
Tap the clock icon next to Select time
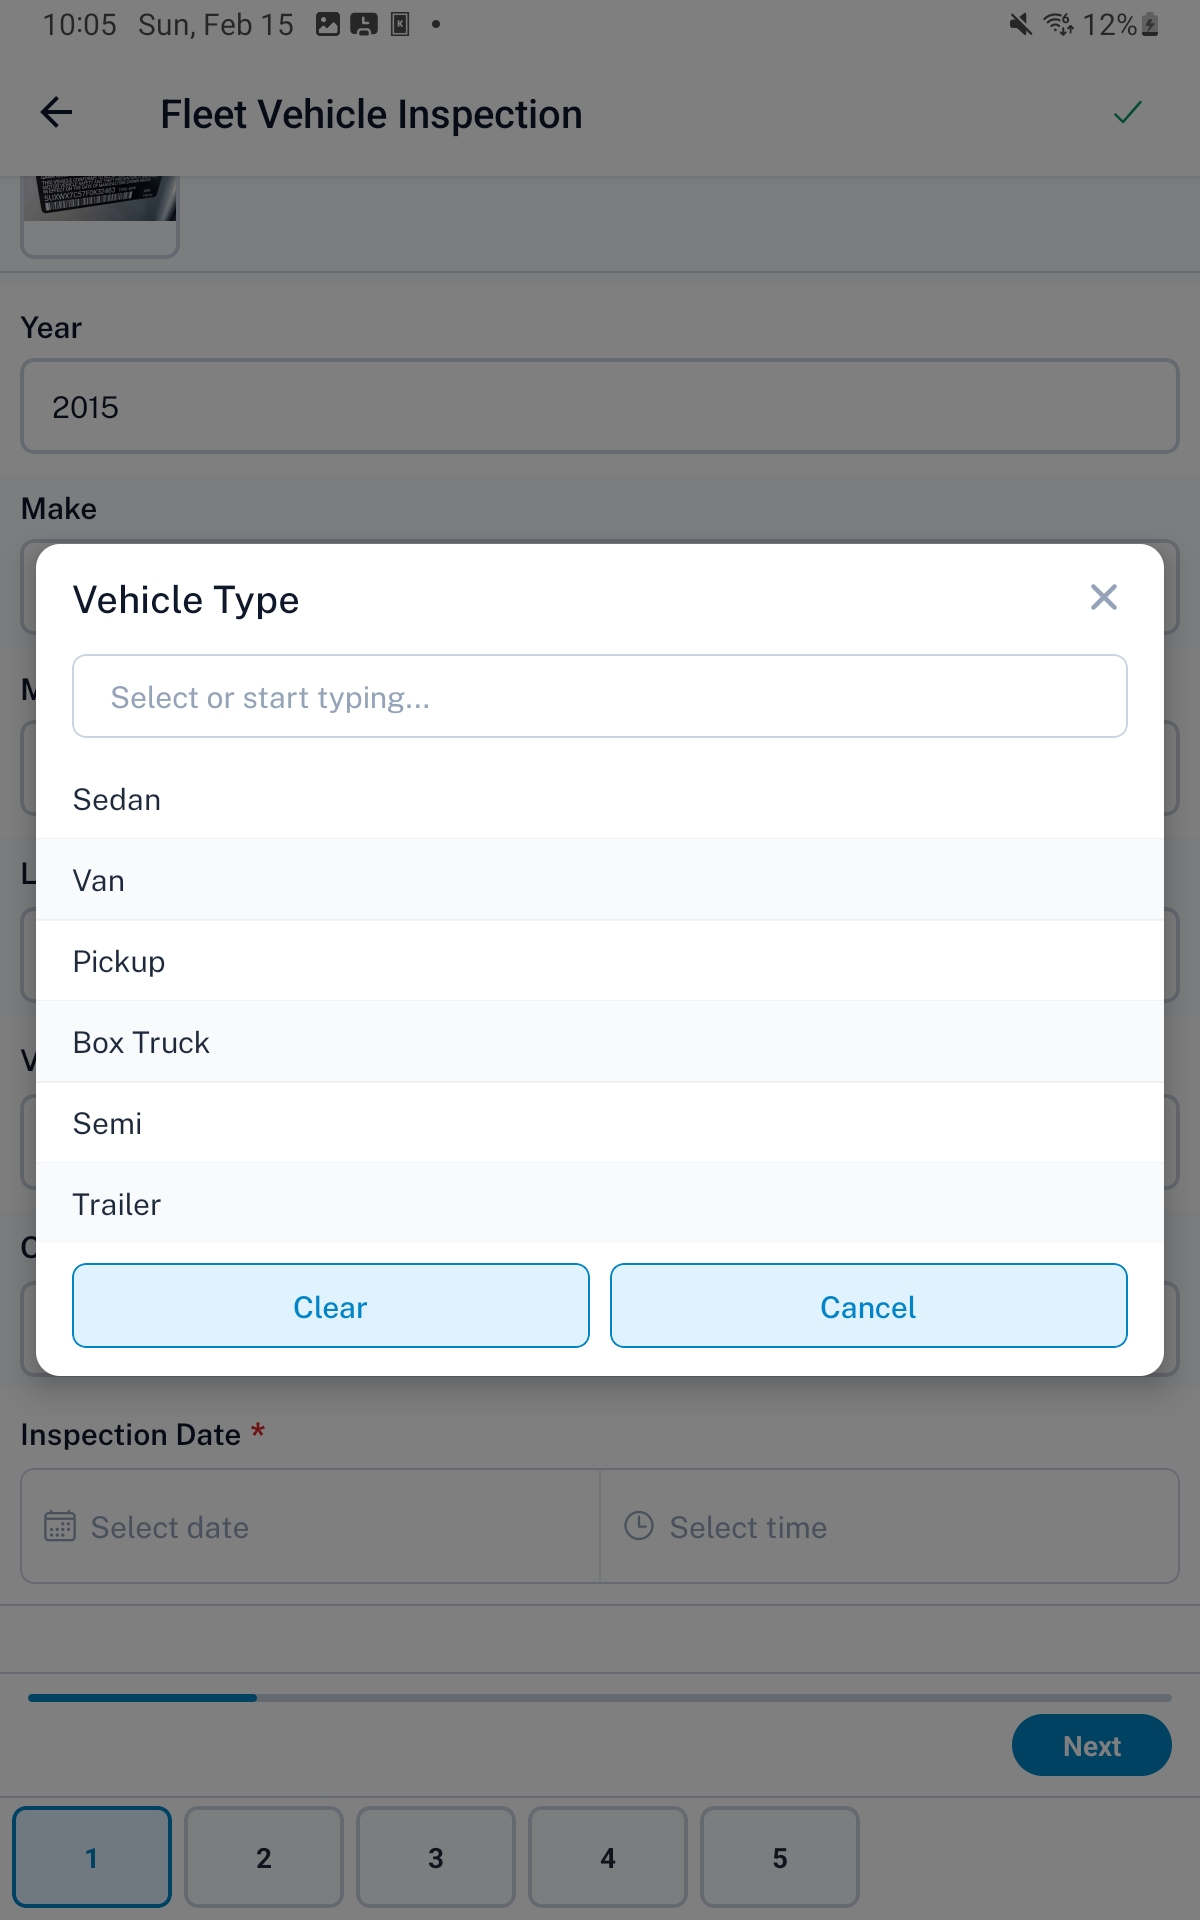639,1526
